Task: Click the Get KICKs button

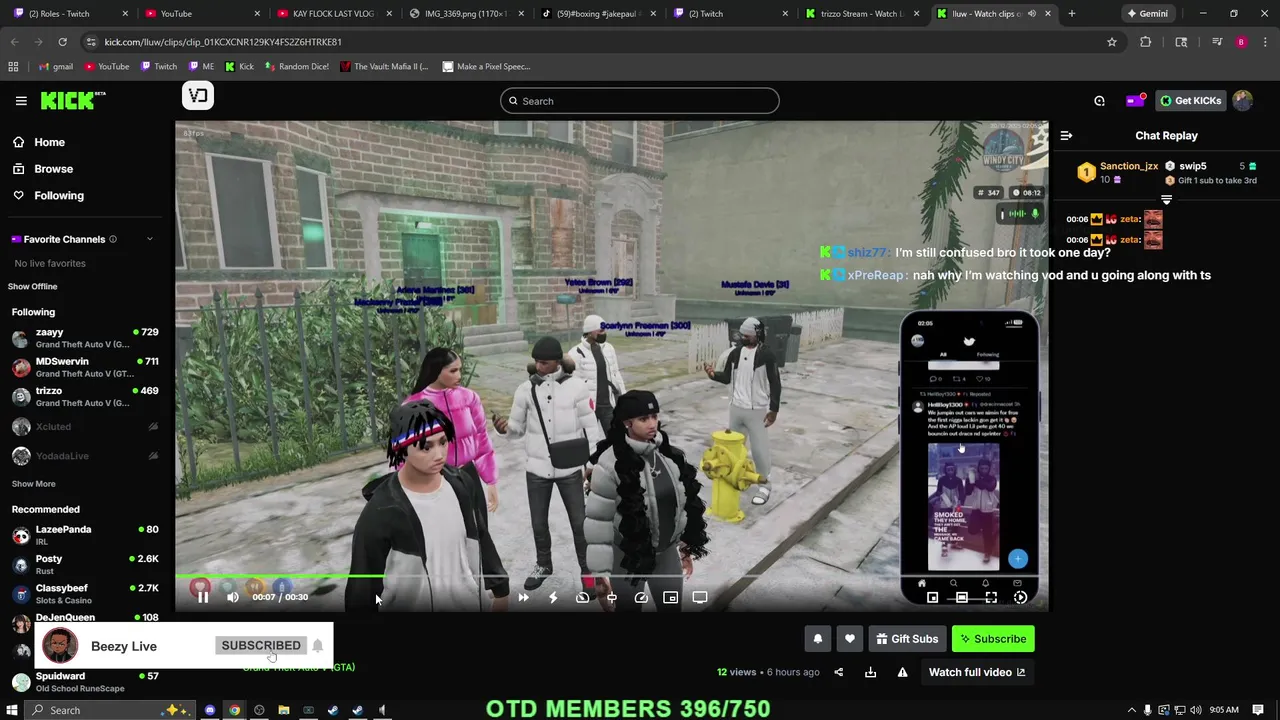Action: pyautogui.click(x=1190, y=100)
